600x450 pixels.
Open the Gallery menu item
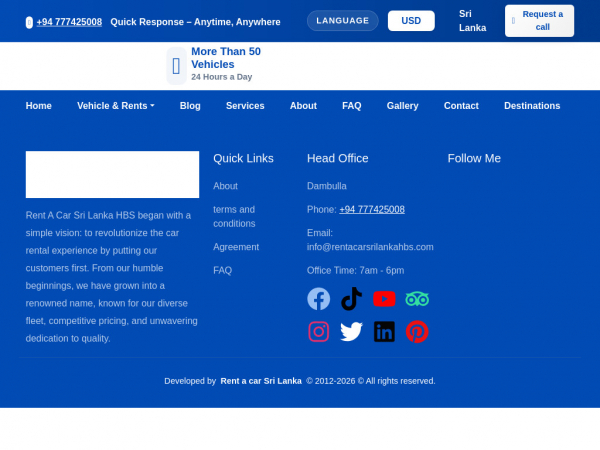pyautogui.click(x=402, y=106)
